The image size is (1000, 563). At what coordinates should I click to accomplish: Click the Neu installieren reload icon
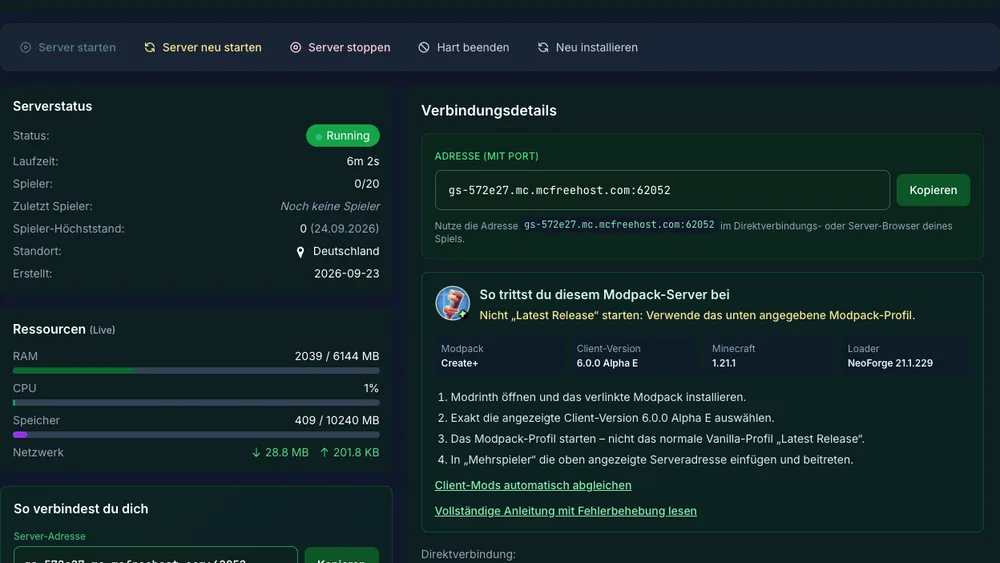click(543, 47)
